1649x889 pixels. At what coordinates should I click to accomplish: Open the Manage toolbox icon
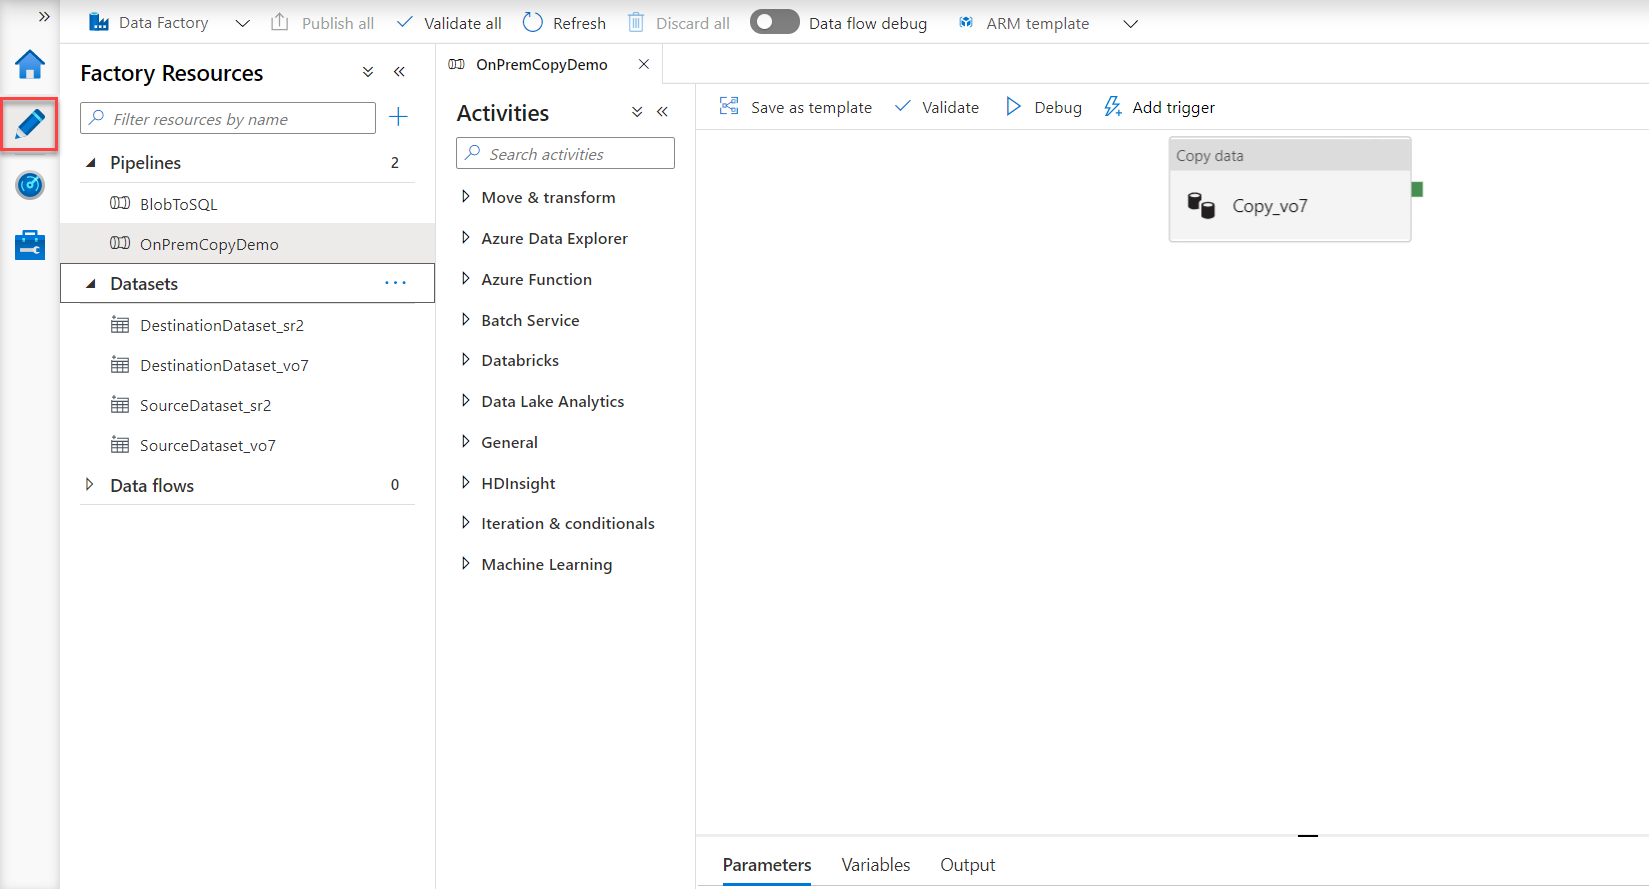click(x=30, y=245)
